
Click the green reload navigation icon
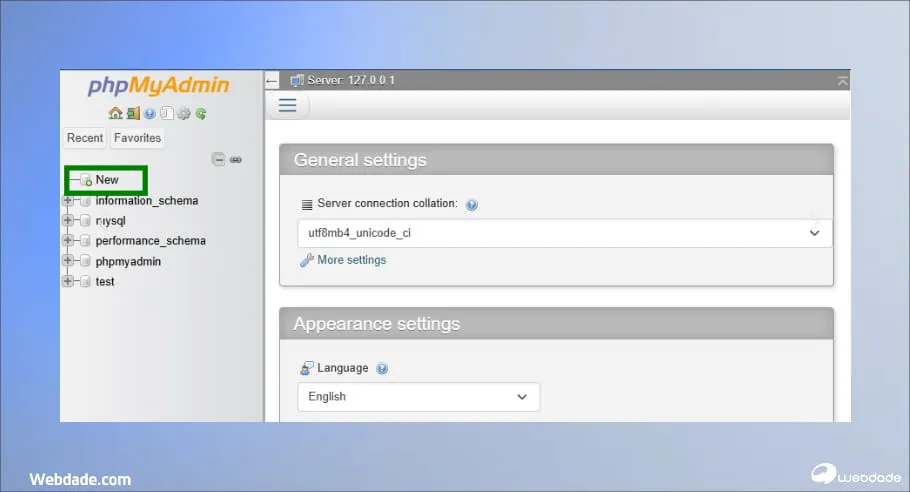click(x=201, y=114)
